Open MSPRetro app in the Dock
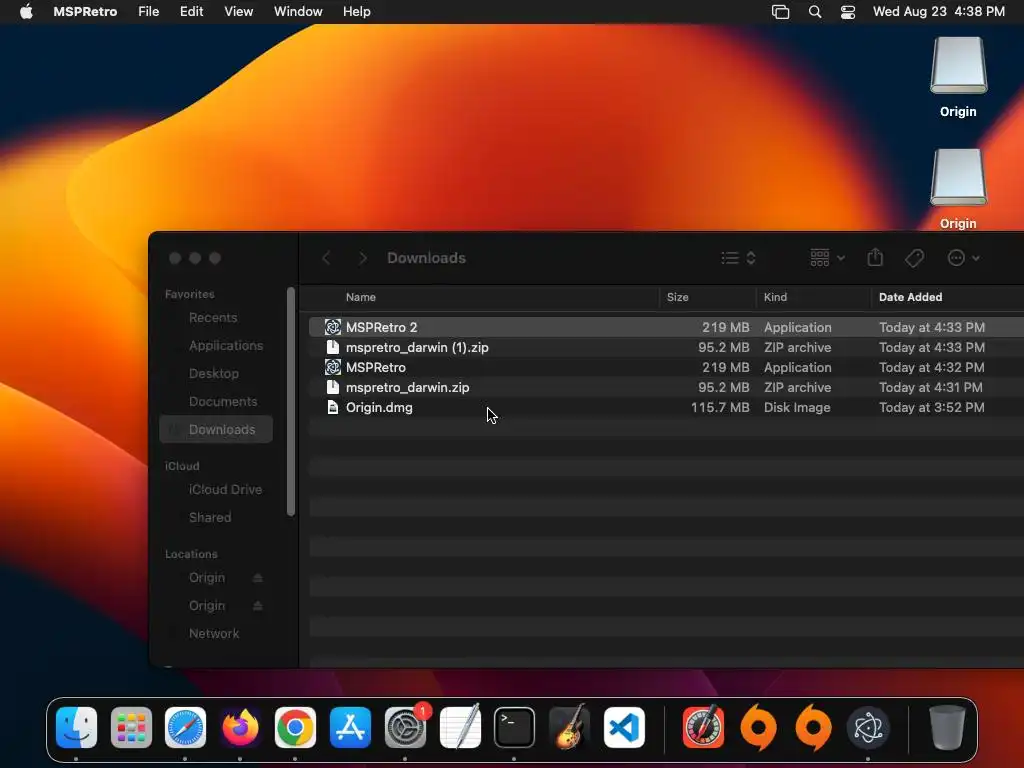The width and height of the screenshot is (1024, 768). [868, 727]
